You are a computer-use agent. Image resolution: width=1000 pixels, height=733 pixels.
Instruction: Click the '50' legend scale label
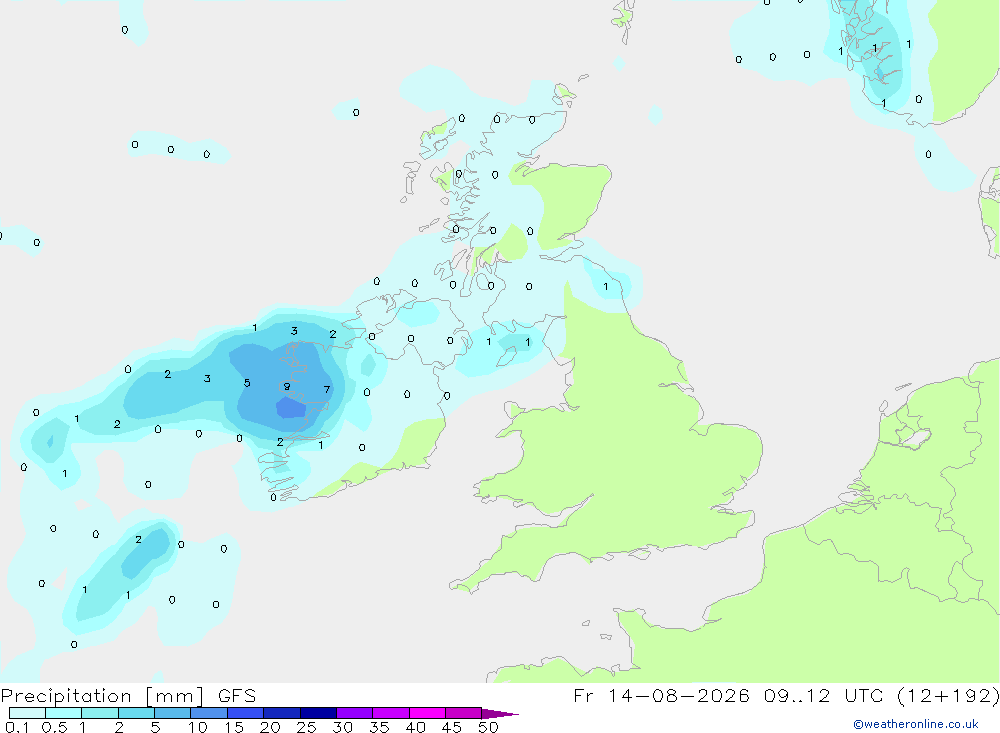click(x=489, y=727)
